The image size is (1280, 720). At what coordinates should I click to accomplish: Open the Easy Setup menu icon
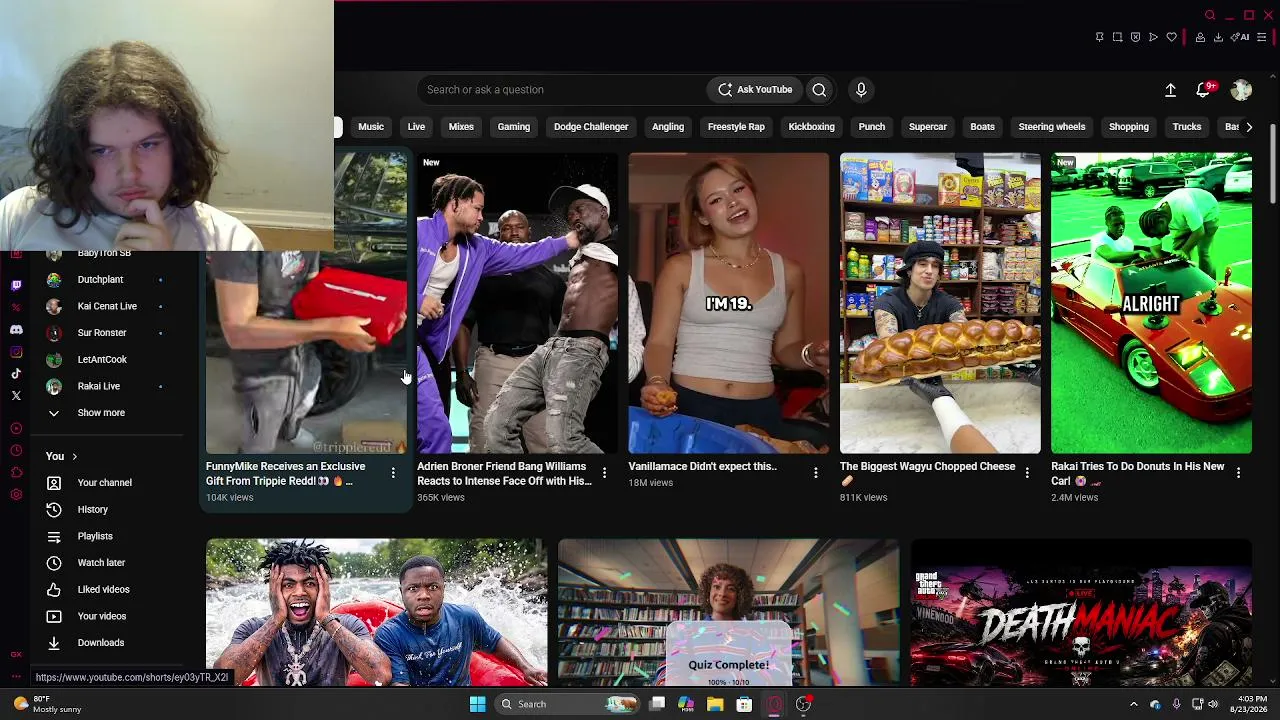pyautogui.click(x=1261, y=37)
